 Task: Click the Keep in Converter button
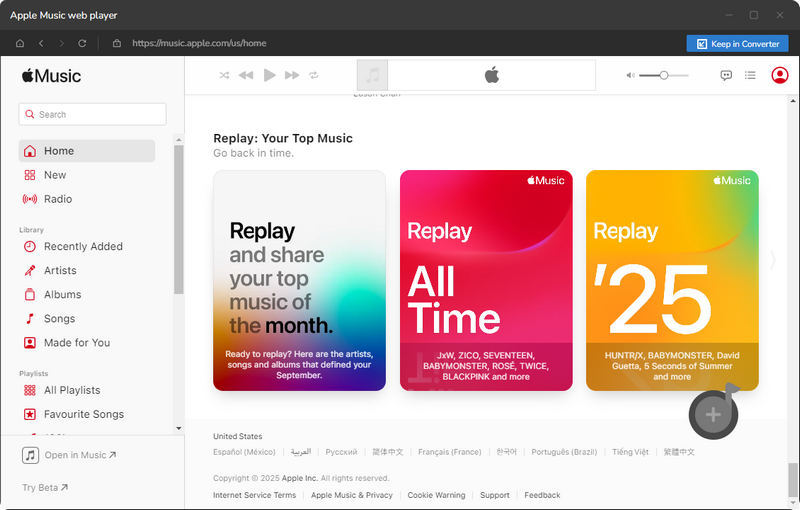click(x=737, y=44)
